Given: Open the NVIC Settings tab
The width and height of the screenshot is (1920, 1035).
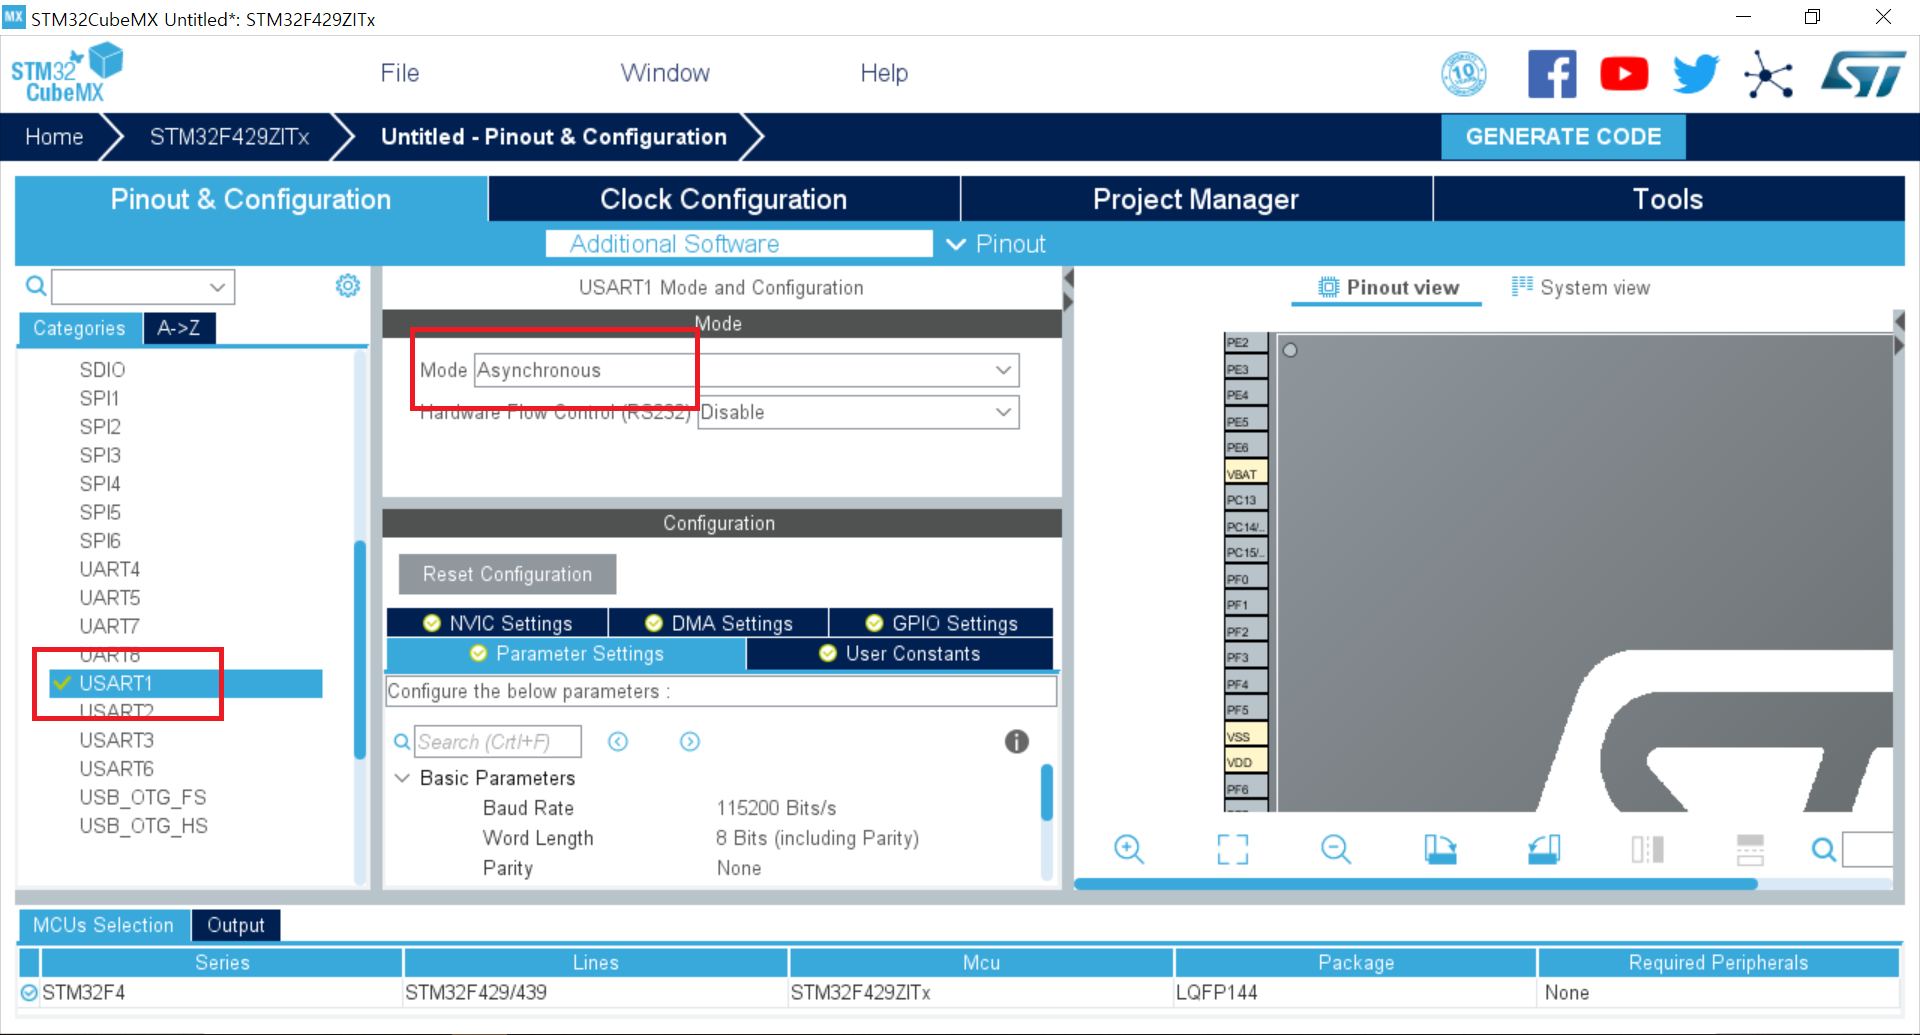Looking at the screenshot, I should coord(497,623).
